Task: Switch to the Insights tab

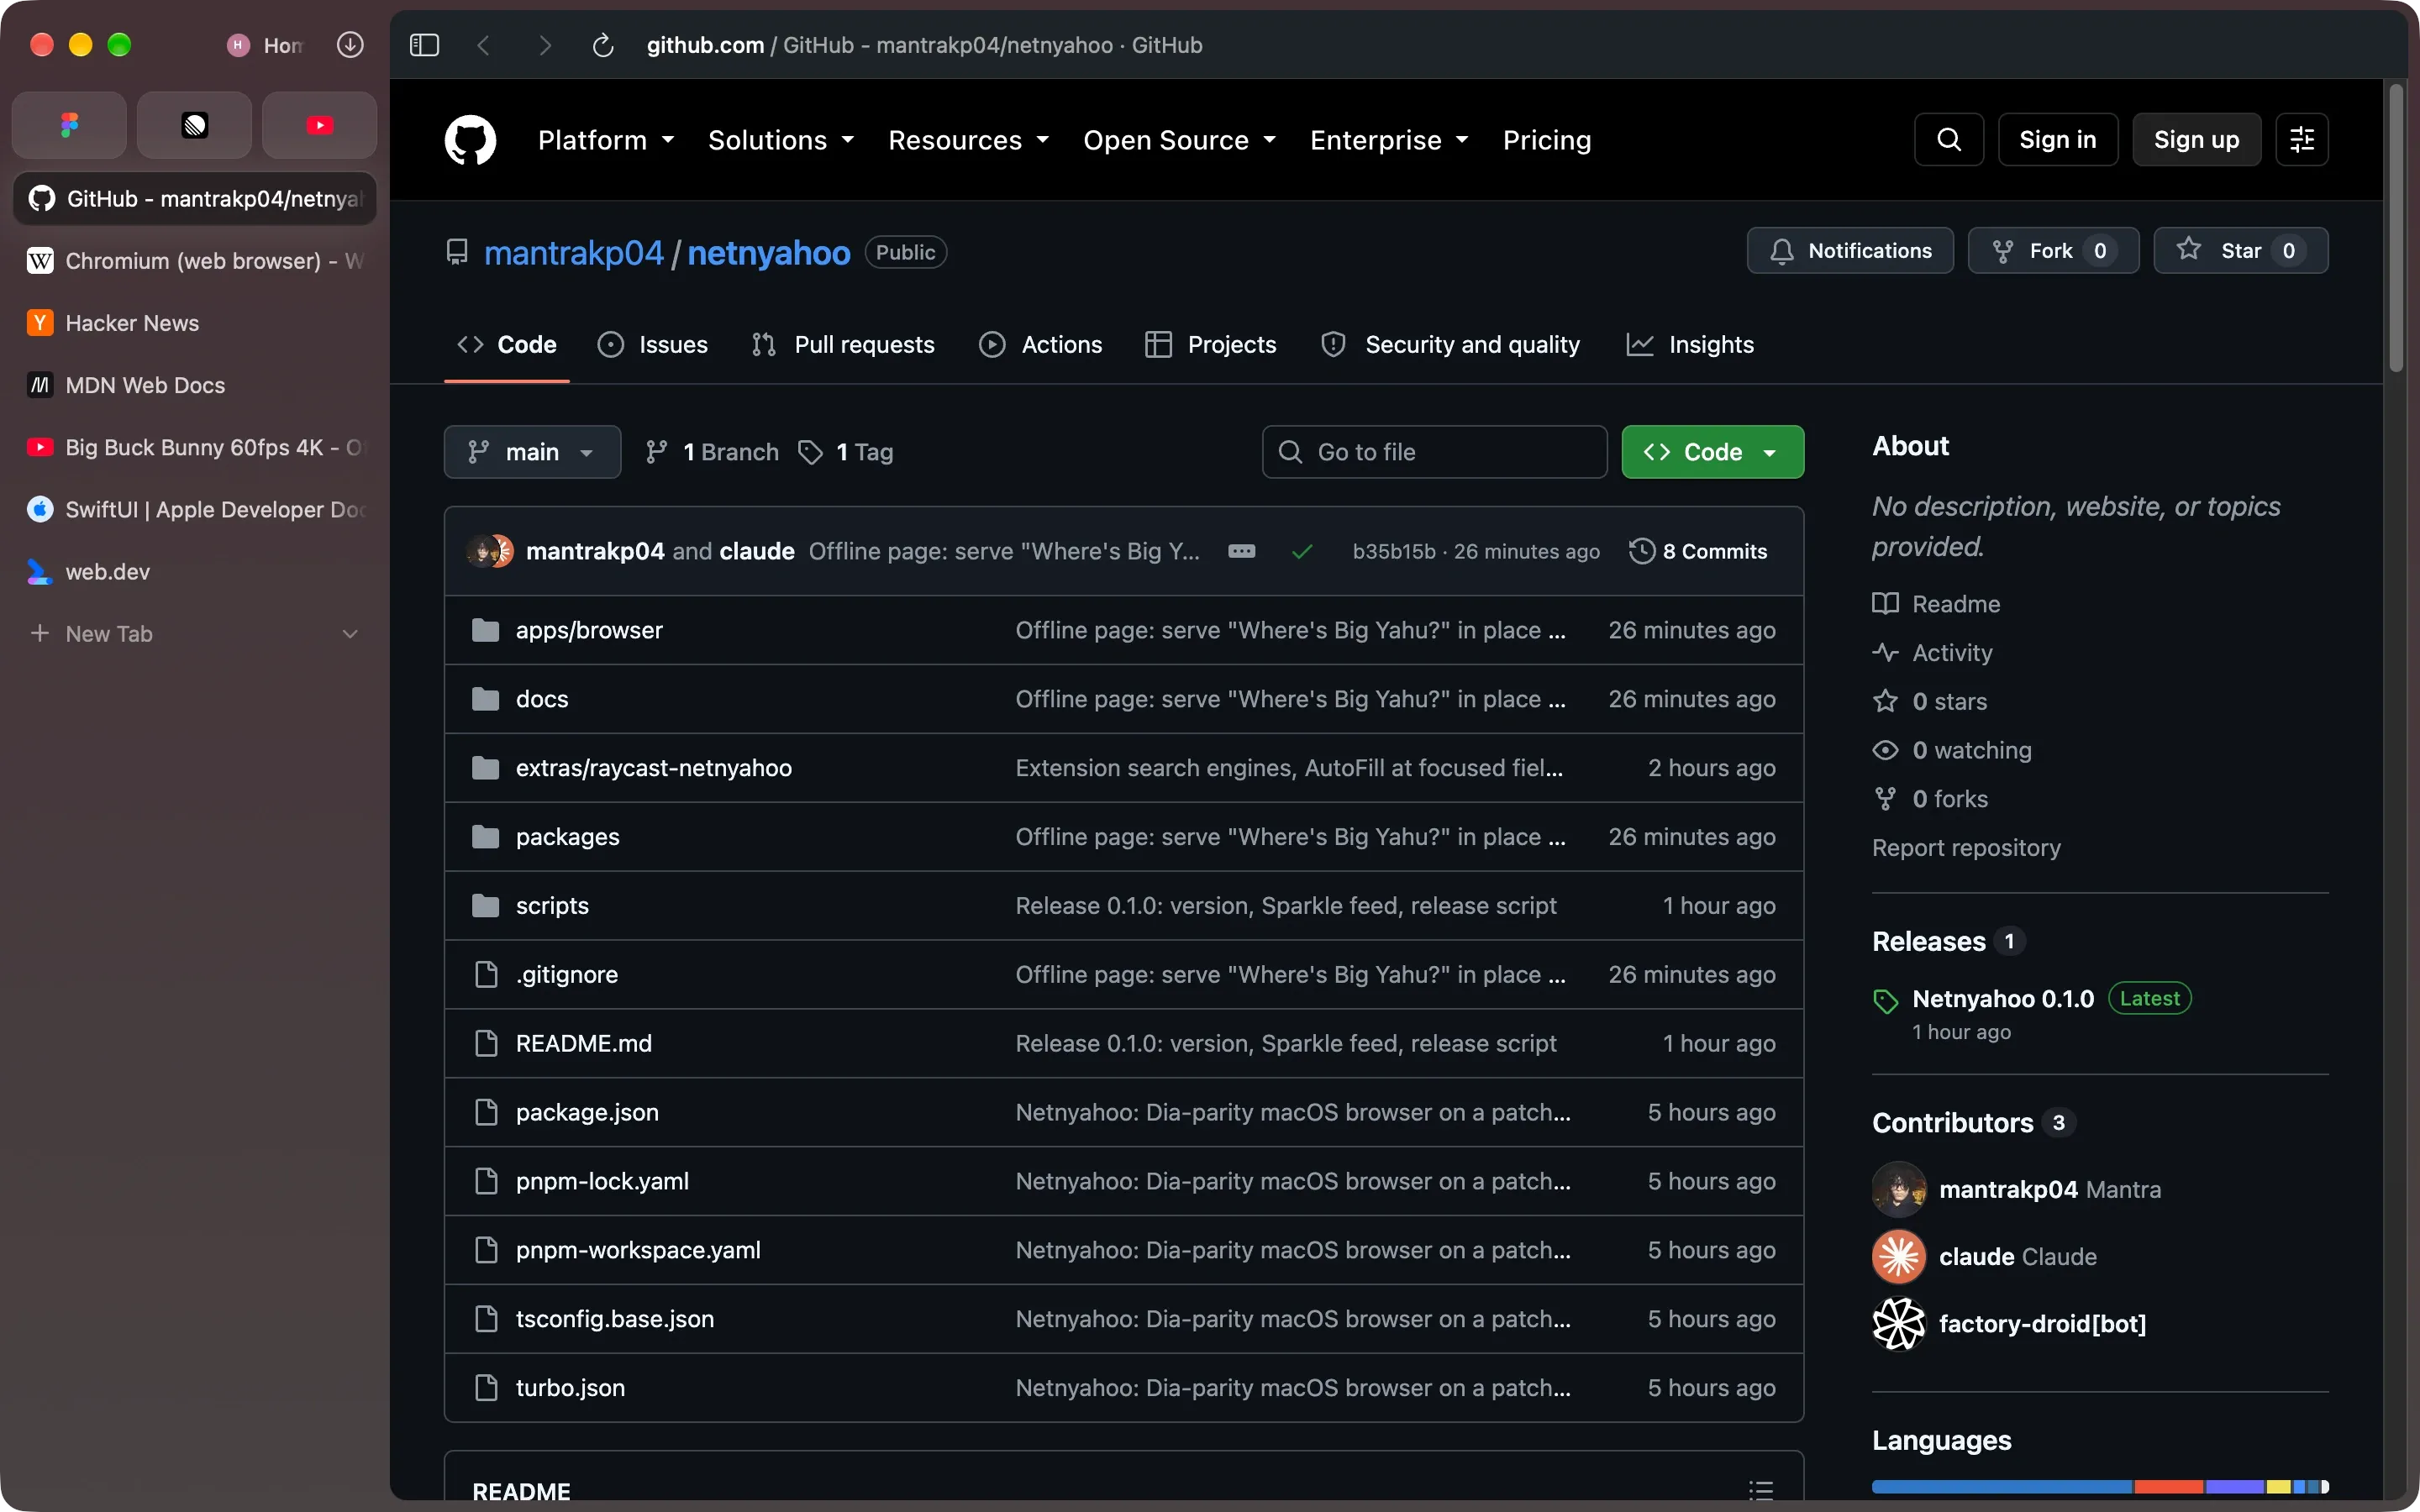Action: pyautogui.click(x=1690, y=345)
